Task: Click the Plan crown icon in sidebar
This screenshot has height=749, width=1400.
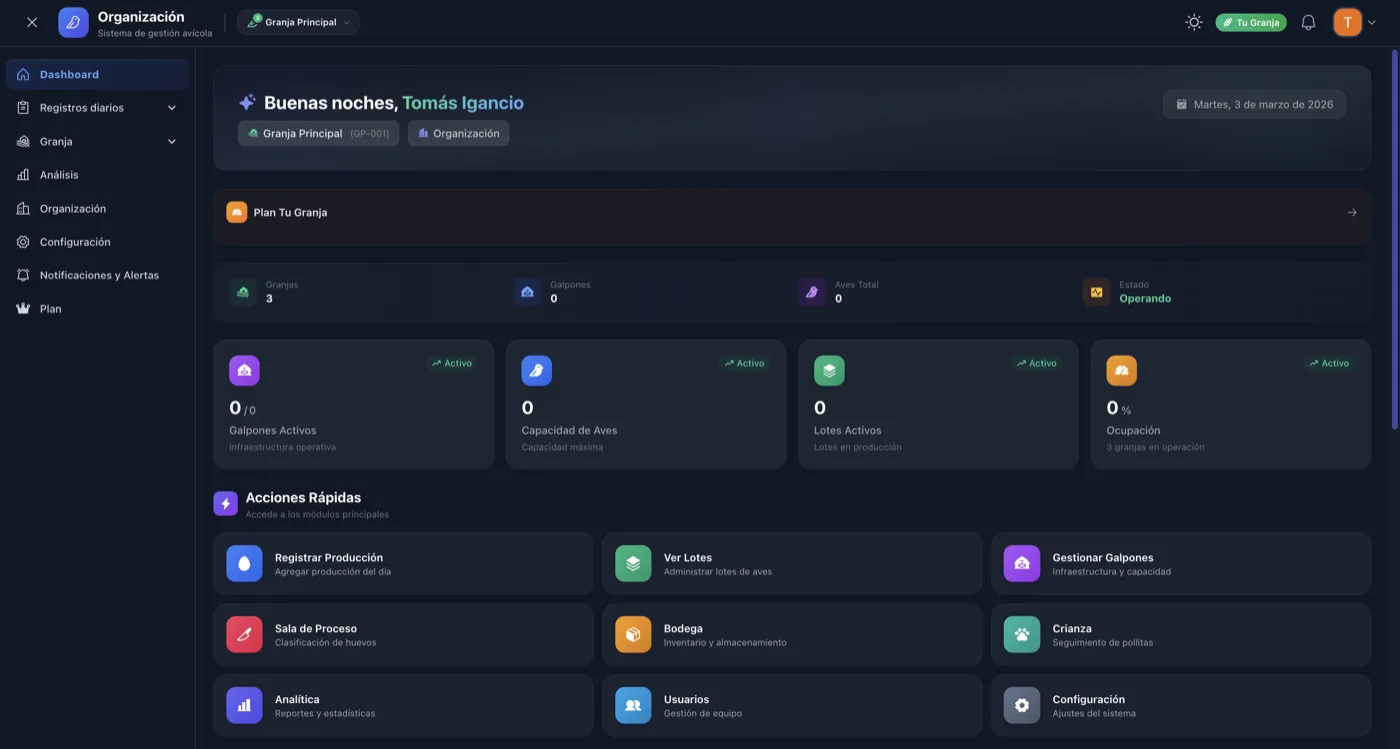Action: (x=23, y=309)
